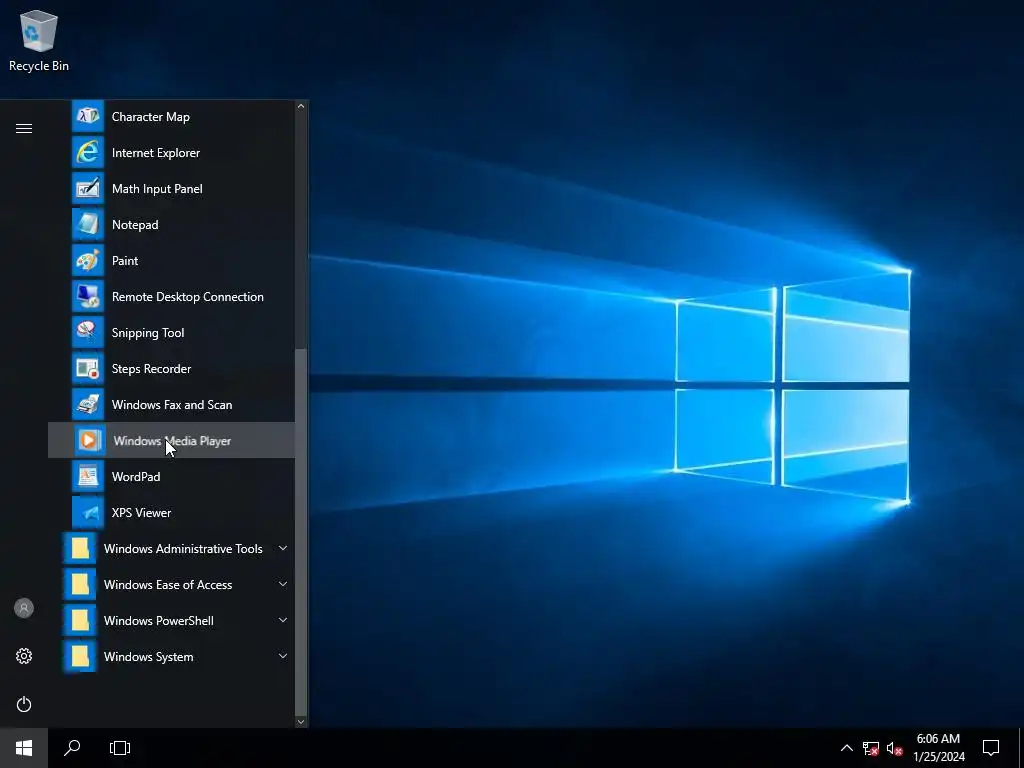Select the Character Map label

[x=151, y=117]
